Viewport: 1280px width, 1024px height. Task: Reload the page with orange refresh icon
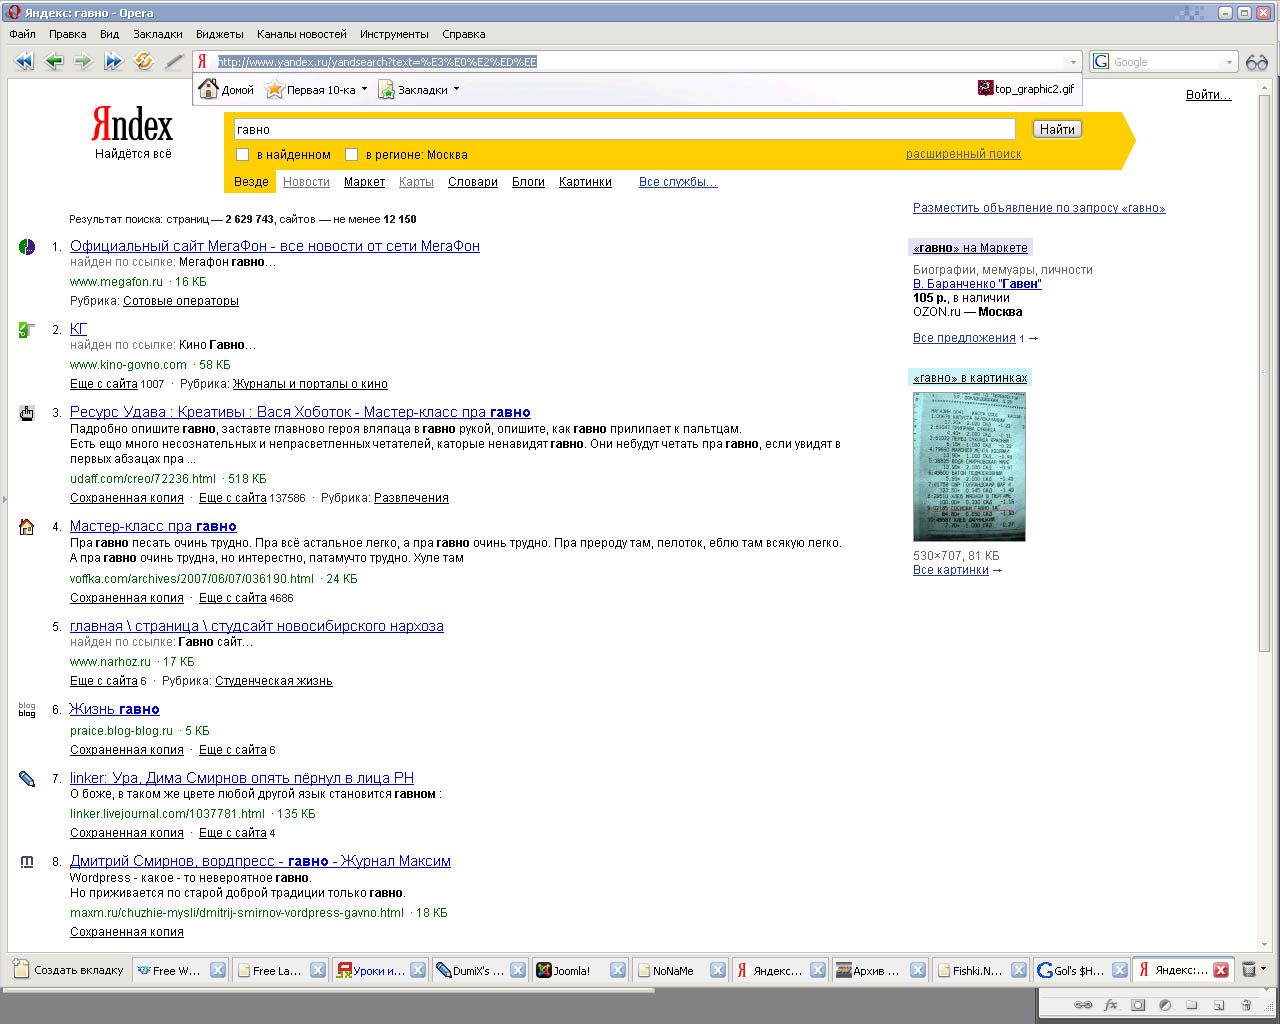point(144,61)
